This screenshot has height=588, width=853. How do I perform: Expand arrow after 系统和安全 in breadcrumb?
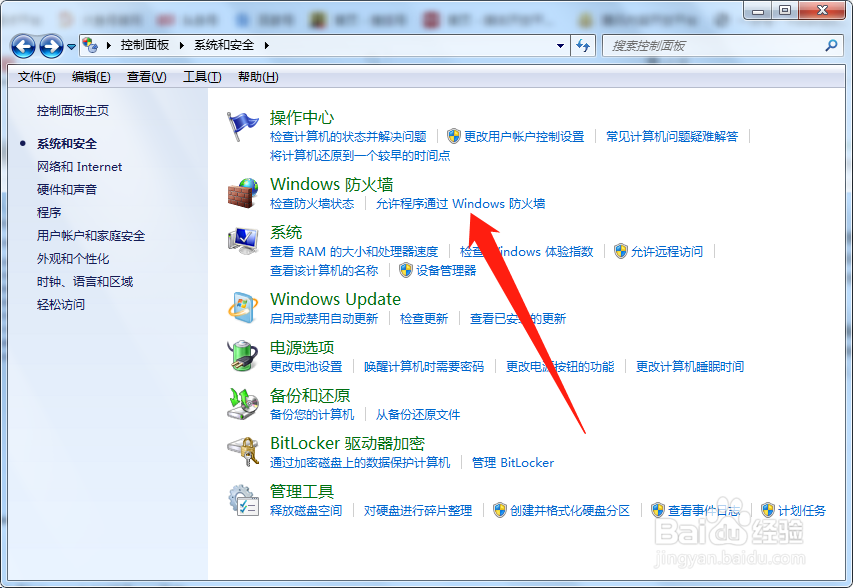click(267, 45)
